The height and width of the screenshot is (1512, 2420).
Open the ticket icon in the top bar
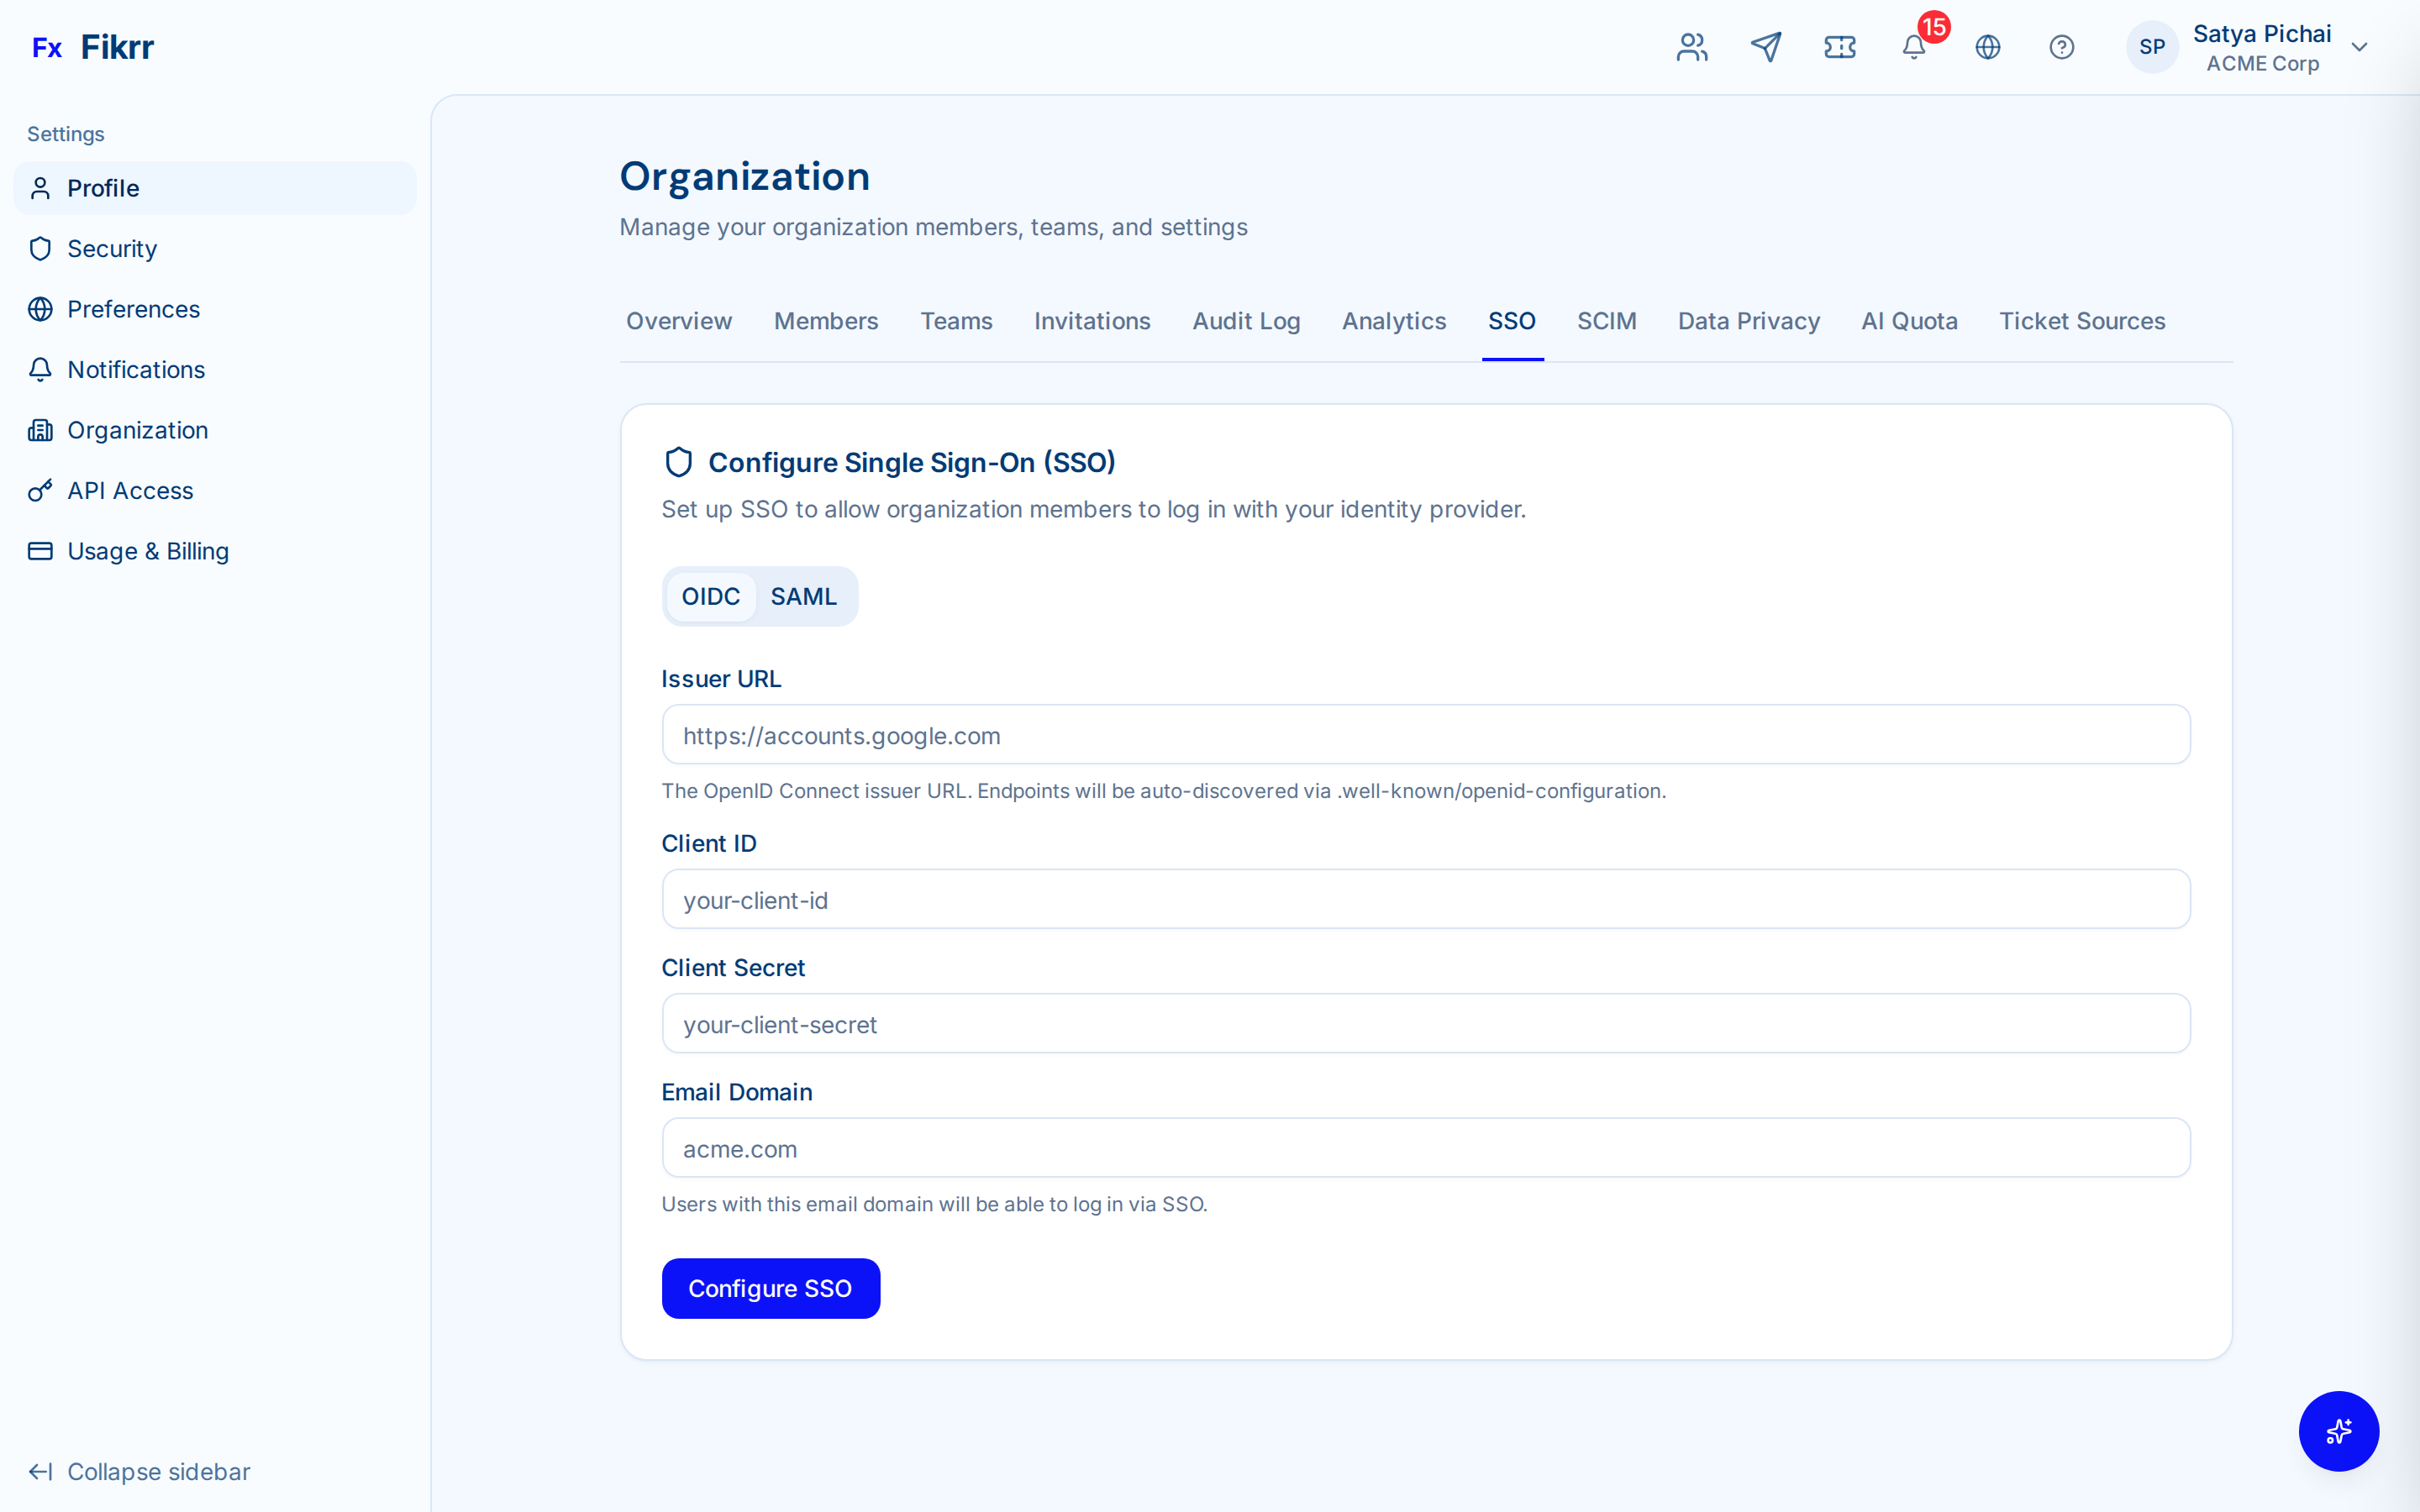click(1840, 46)
